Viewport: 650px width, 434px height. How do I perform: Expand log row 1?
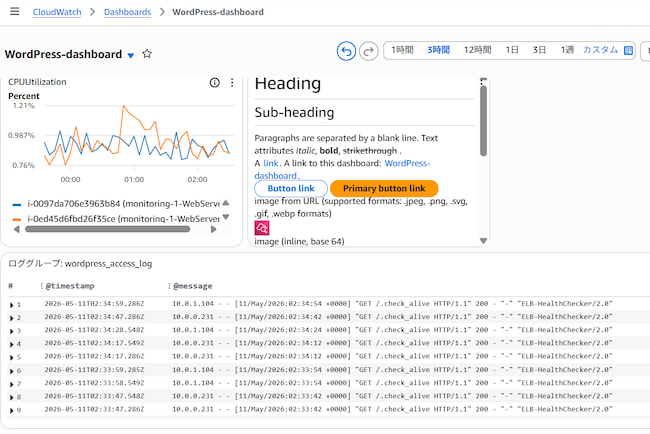(11, 305)
